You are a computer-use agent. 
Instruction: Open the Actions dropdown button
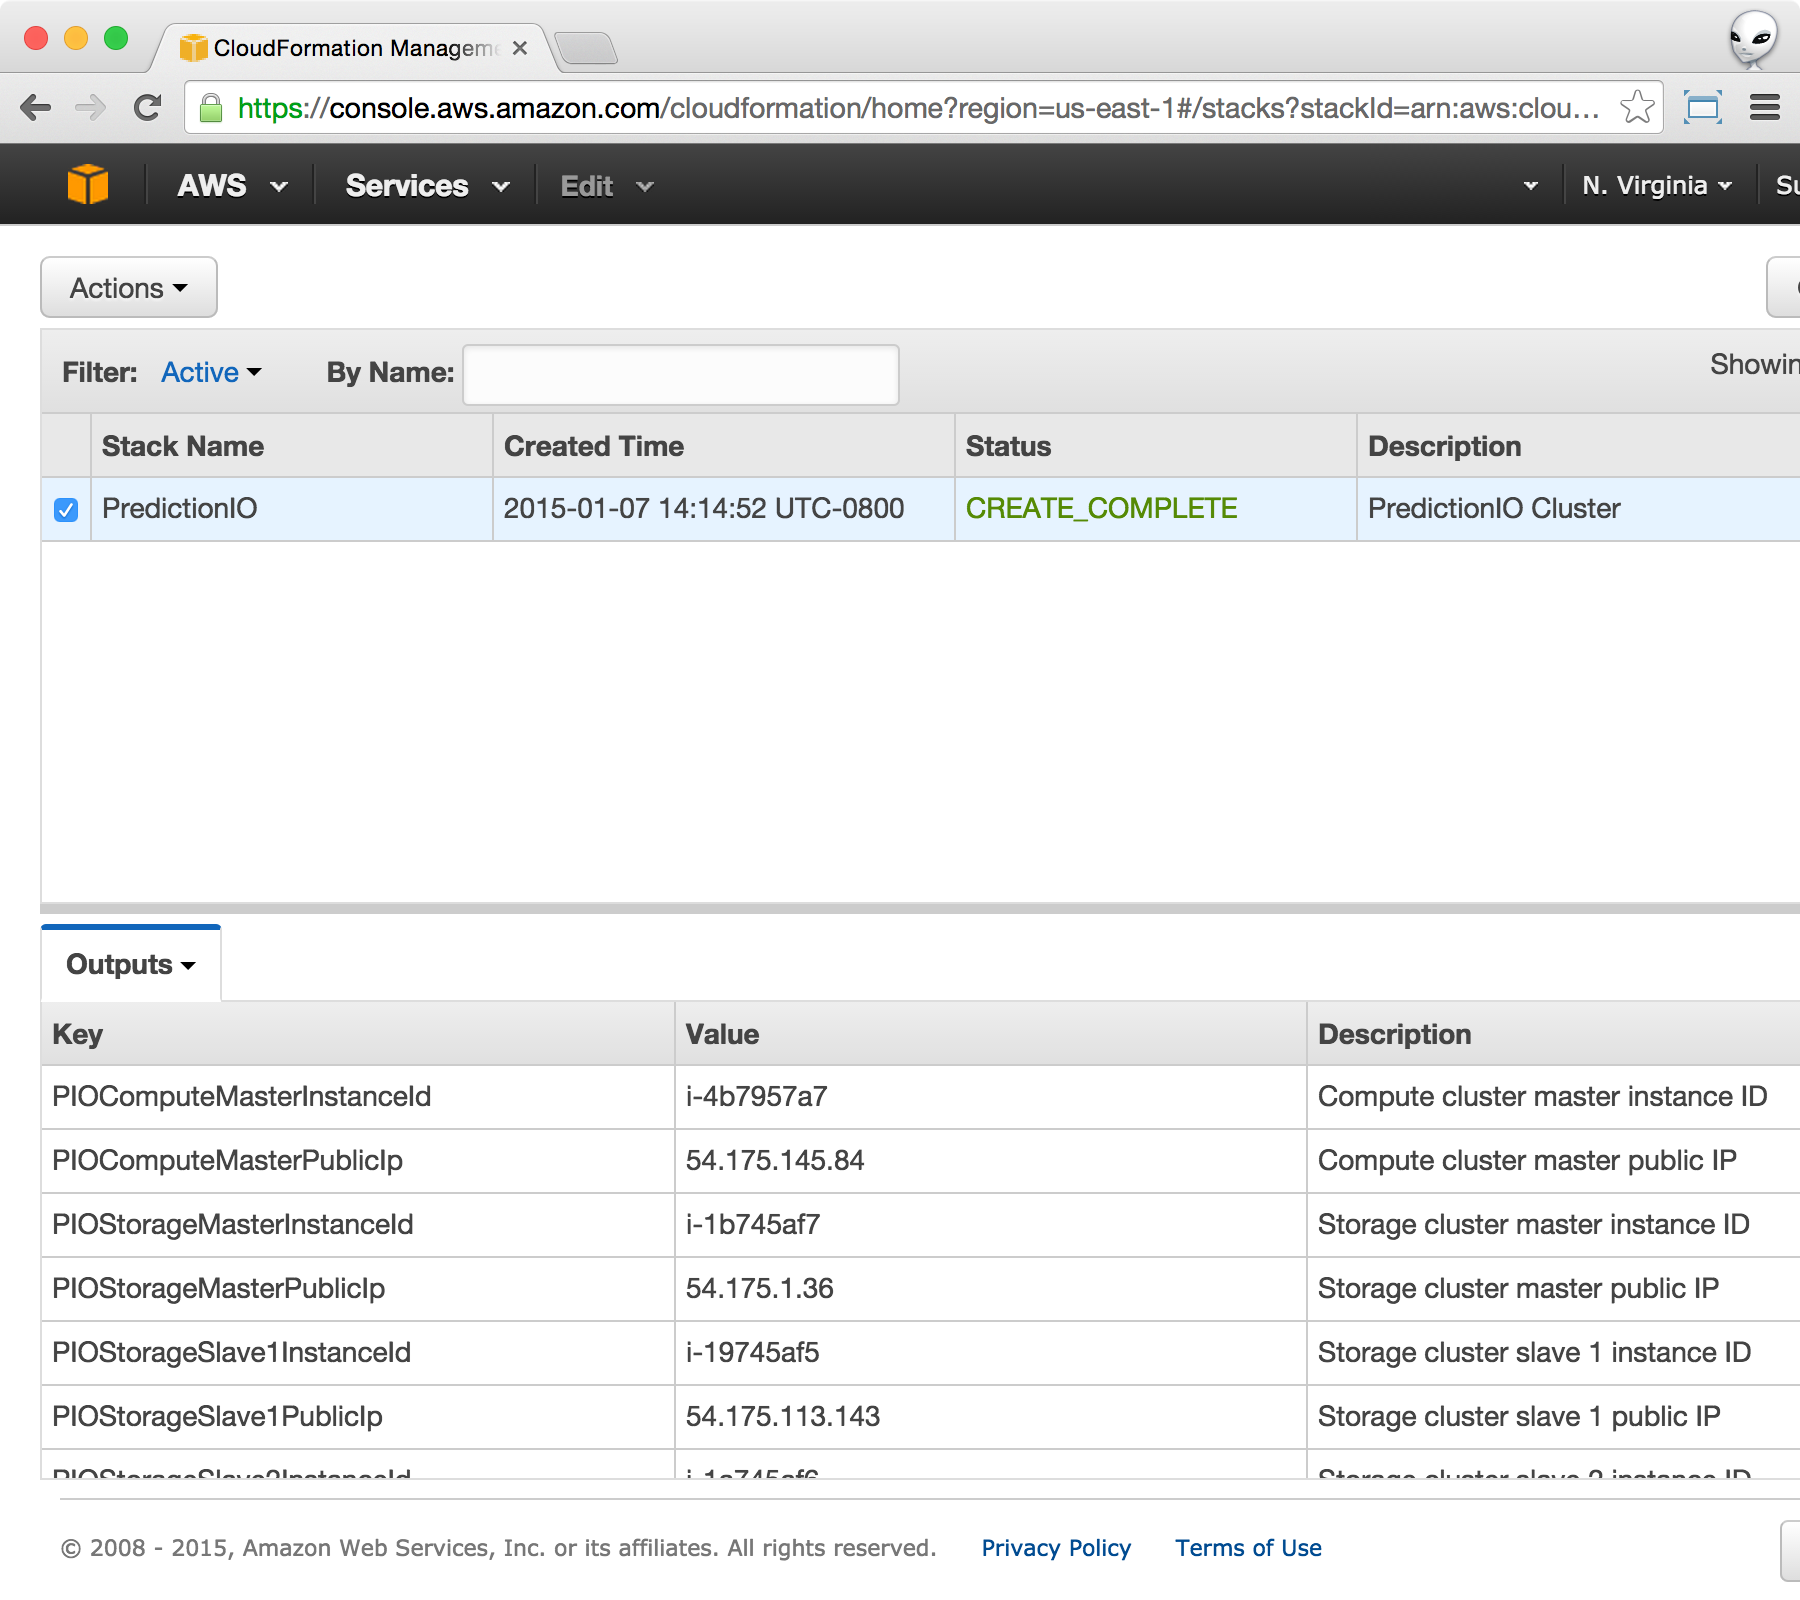click(129, 288)
